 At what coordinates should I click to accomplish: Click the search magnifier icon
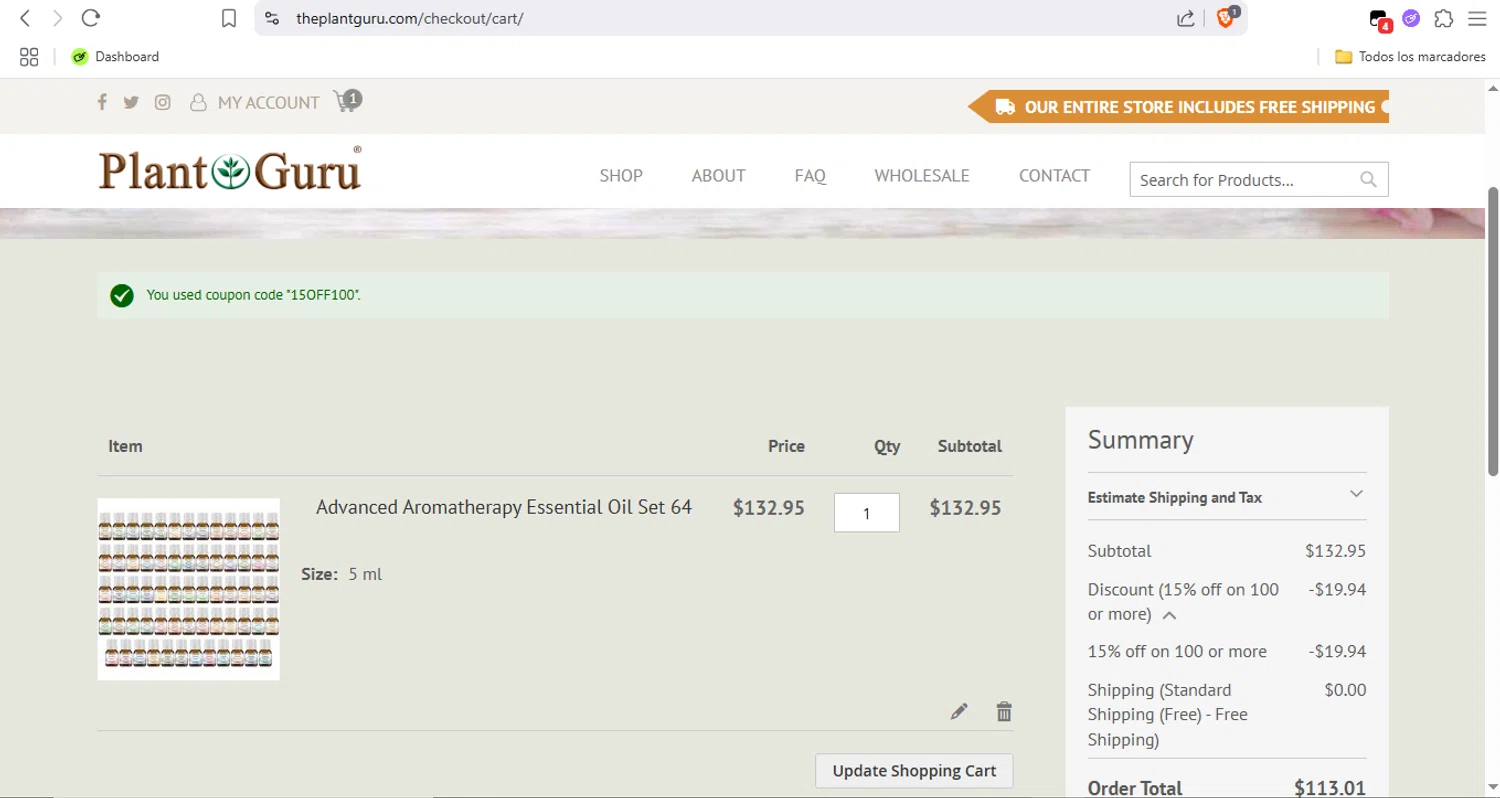click(1369, 180)
